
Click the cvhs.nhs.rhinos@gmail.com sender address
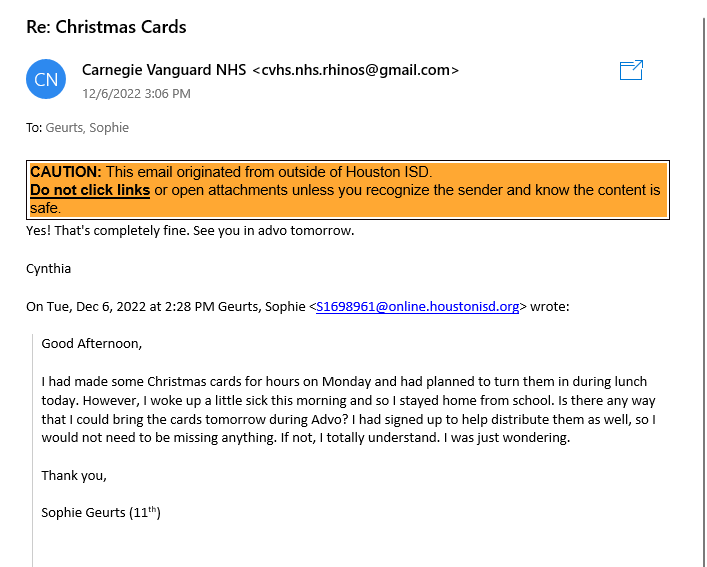(356, 70)
